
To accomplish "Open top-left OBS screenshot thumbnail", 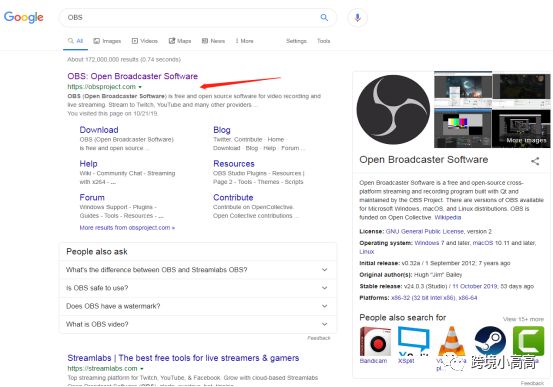I will pyautogui.click(x=463, y=90).
